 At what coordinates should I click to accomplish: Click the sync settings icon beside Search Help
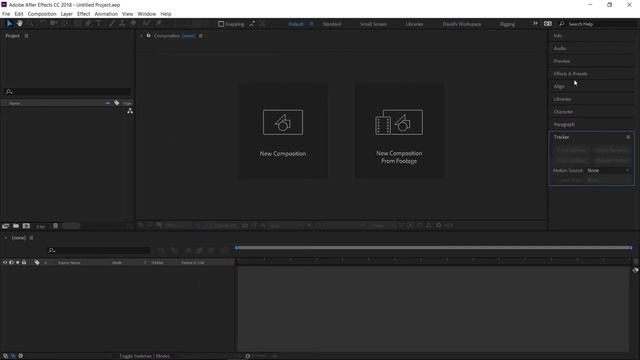[x=548, y=24]
